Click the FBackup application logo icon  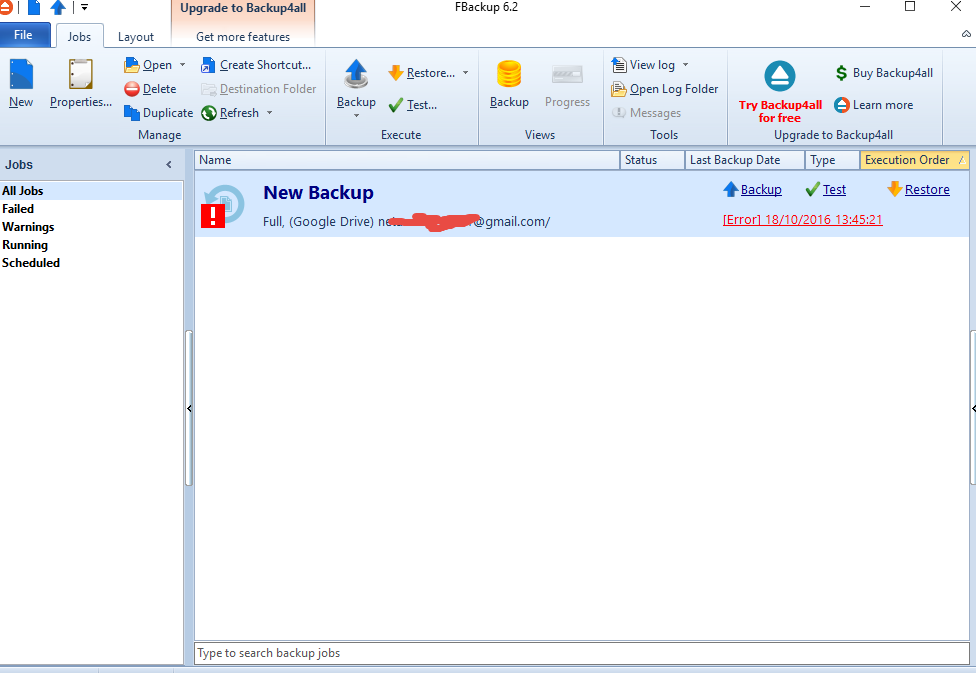pyautogui.click(x=6, y=7)
